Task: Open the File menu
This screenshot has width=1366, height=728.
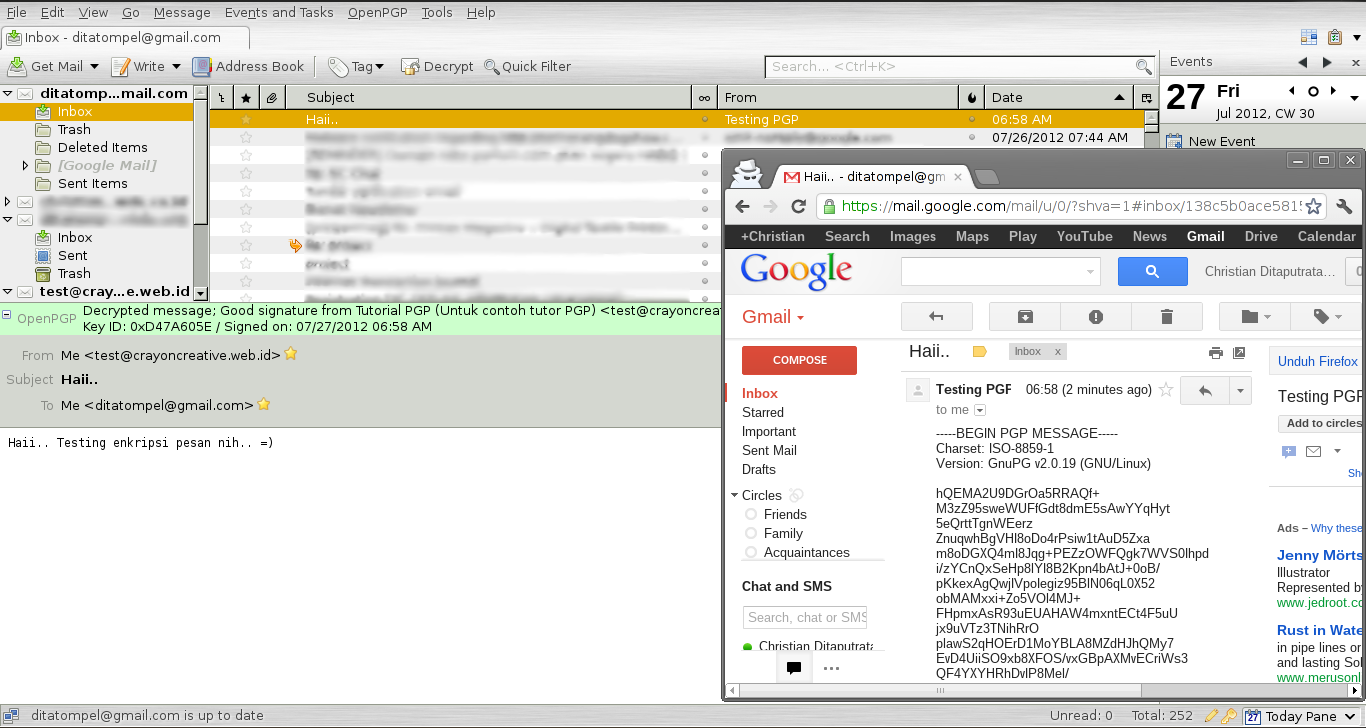Action: 16,13
